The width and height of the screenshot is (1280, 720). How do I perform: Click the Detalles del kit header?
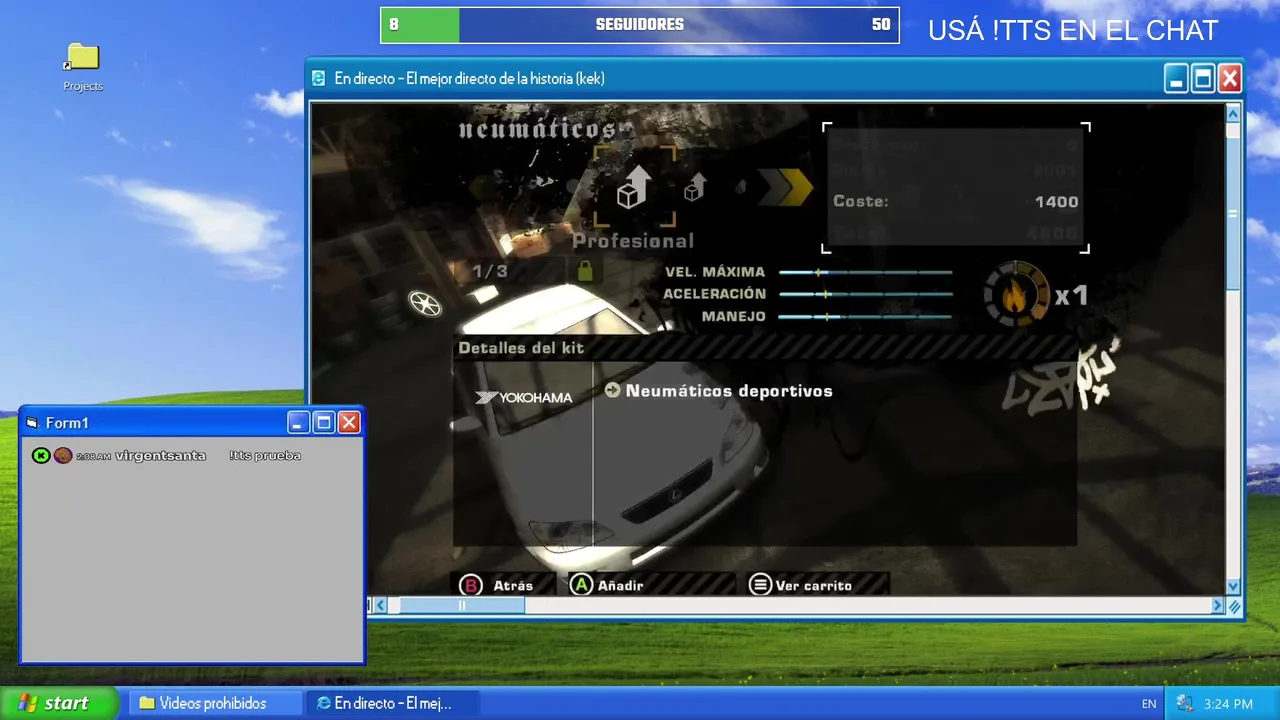(x=521, y=348)
